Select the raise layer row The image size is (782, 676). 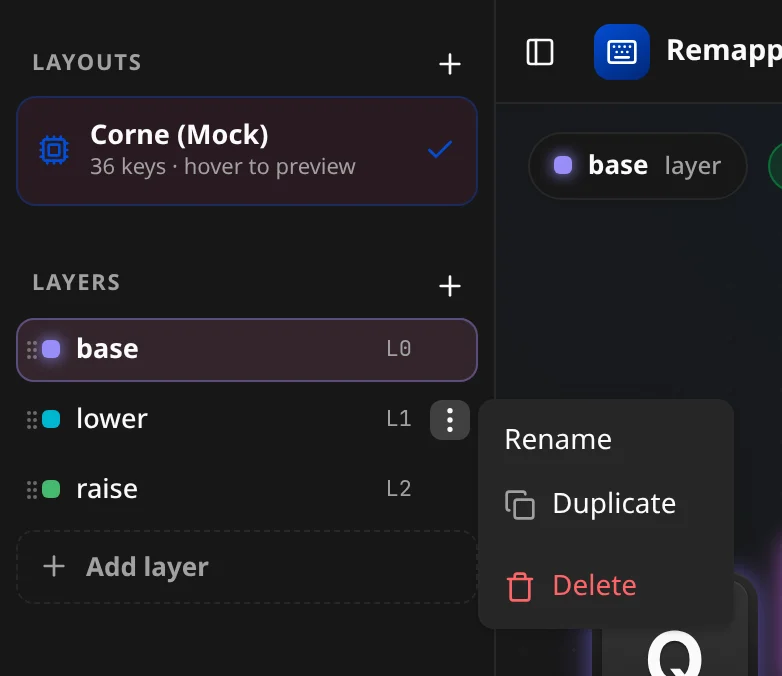[247, 489]
